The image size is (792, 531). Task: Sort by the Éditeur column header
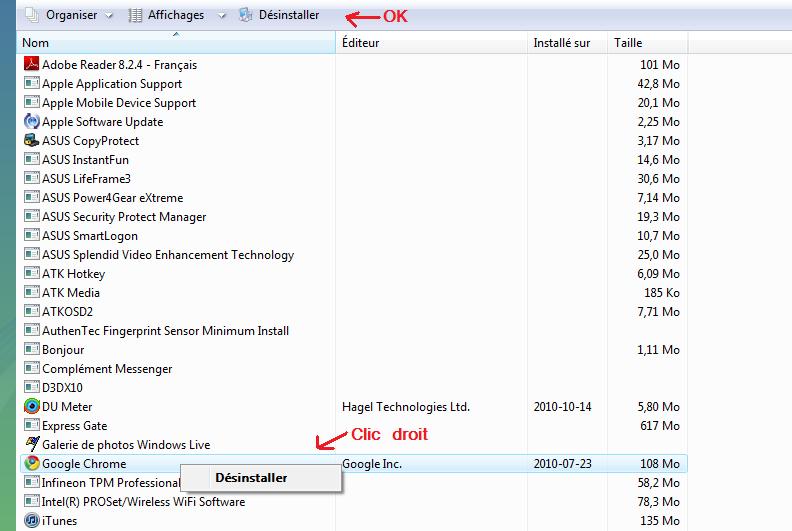tap(431, 42)
